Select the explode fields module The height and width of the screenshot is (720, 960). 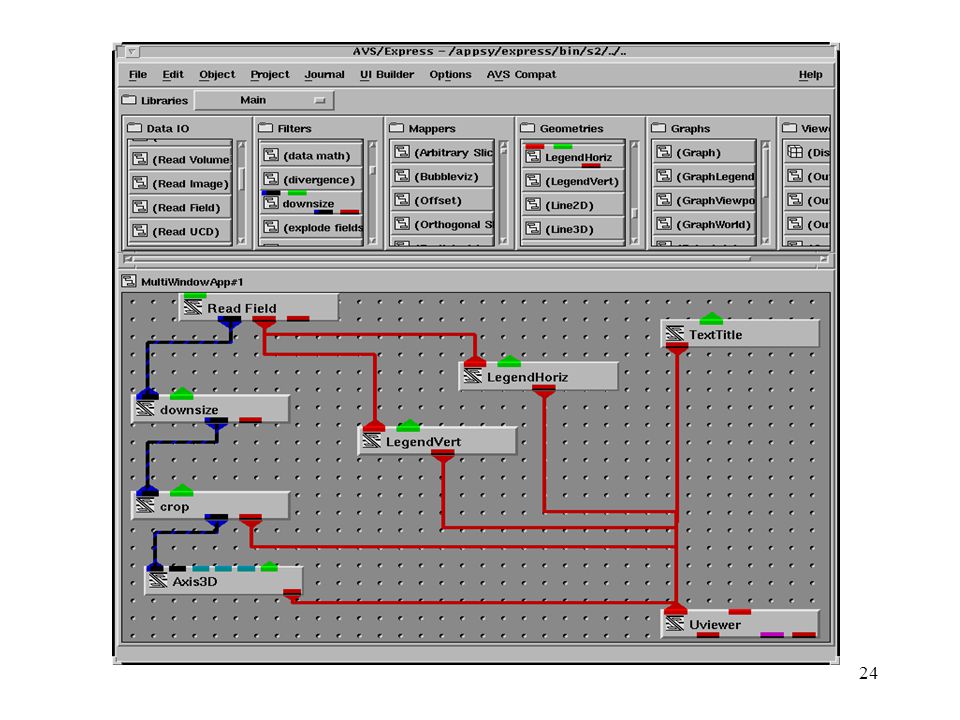point(311,227)
